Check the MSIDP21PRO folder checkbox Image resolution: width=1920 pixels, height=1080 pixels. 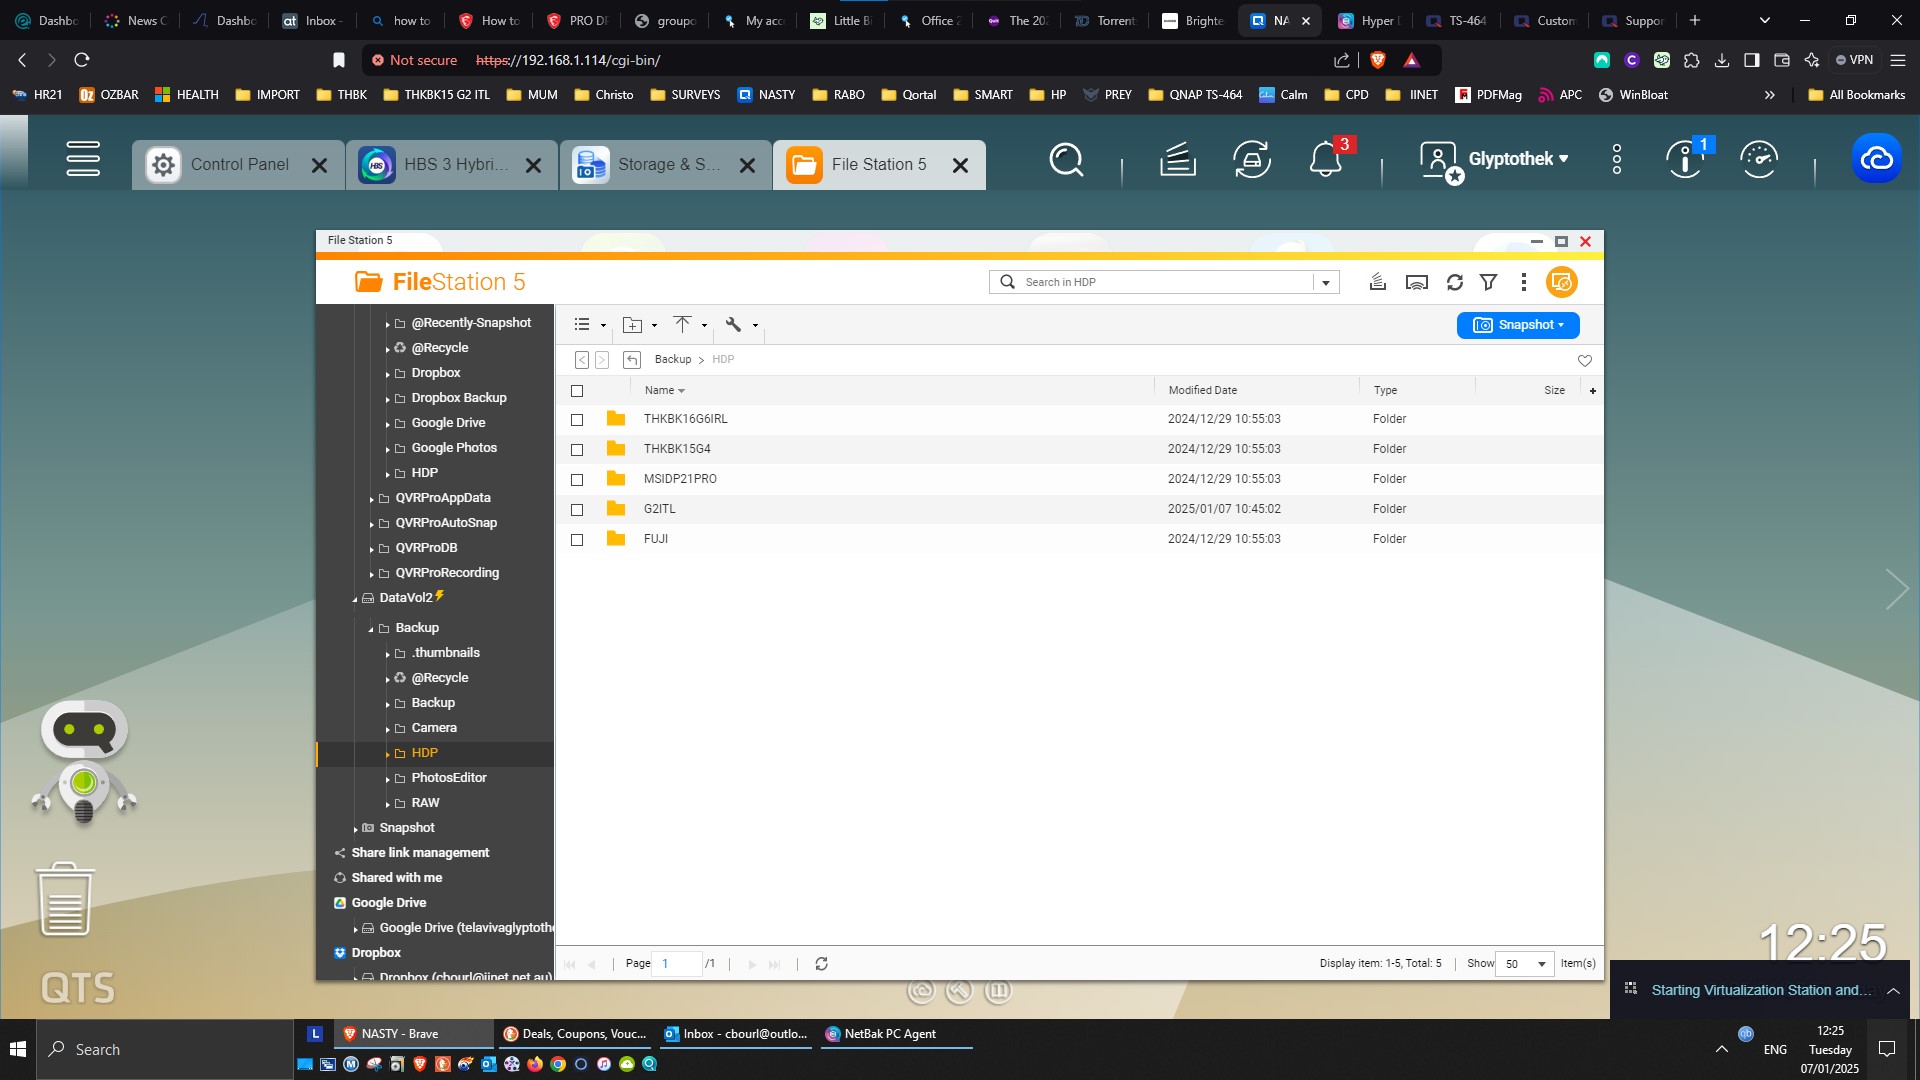[577, 480]
